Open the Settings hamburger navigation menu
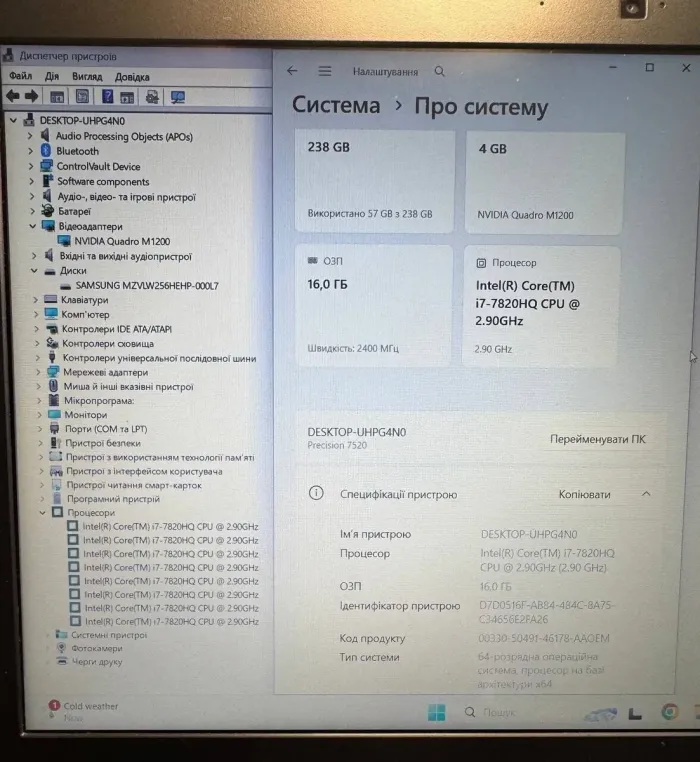Viewport: 700px width, 762px height. click(x=325, y=71)
